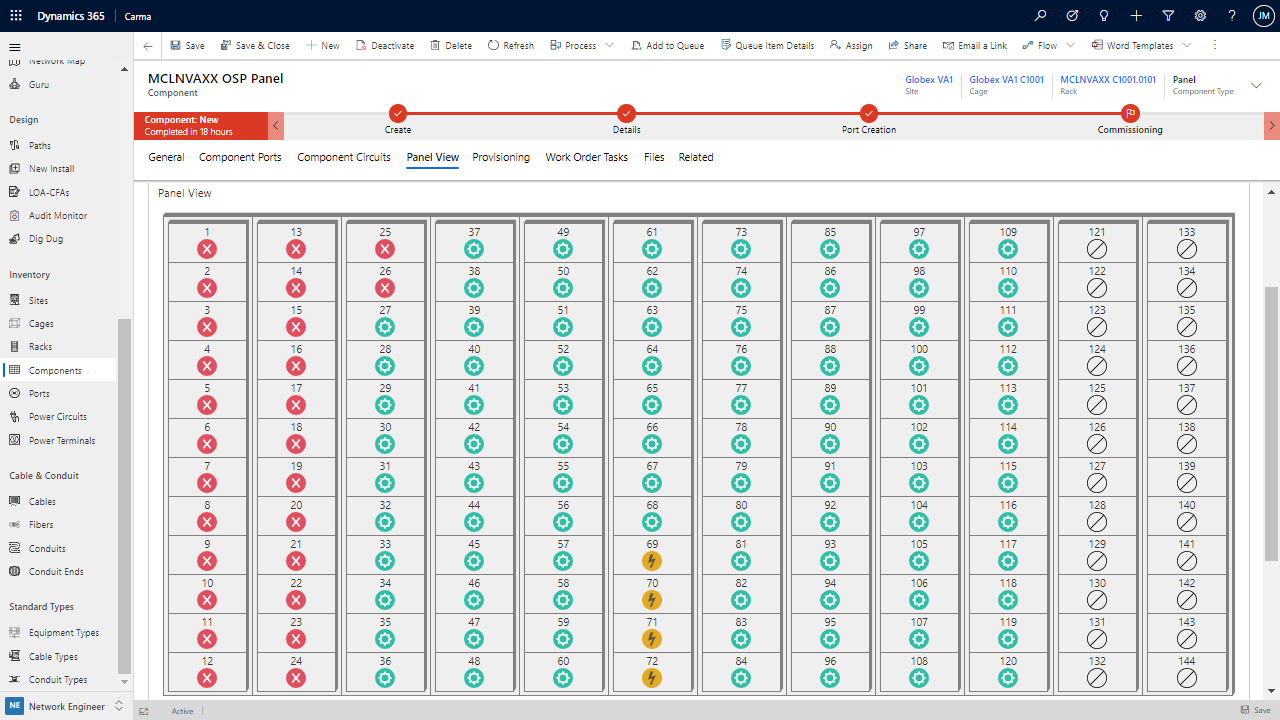Click Delete in the command bar
This screenshot has width=1280, height=720.
tap(451, 46)
